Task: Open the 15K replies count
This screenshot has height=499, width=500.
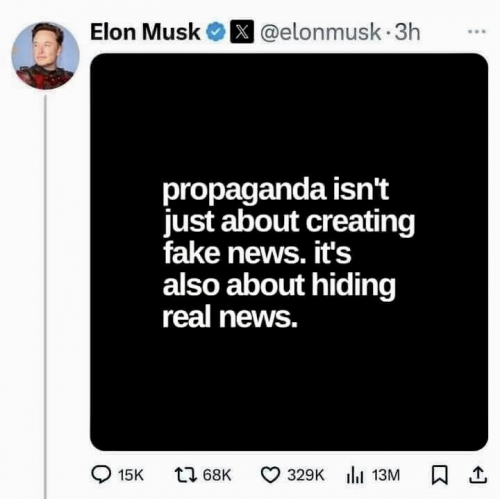Action: point(131,475)
